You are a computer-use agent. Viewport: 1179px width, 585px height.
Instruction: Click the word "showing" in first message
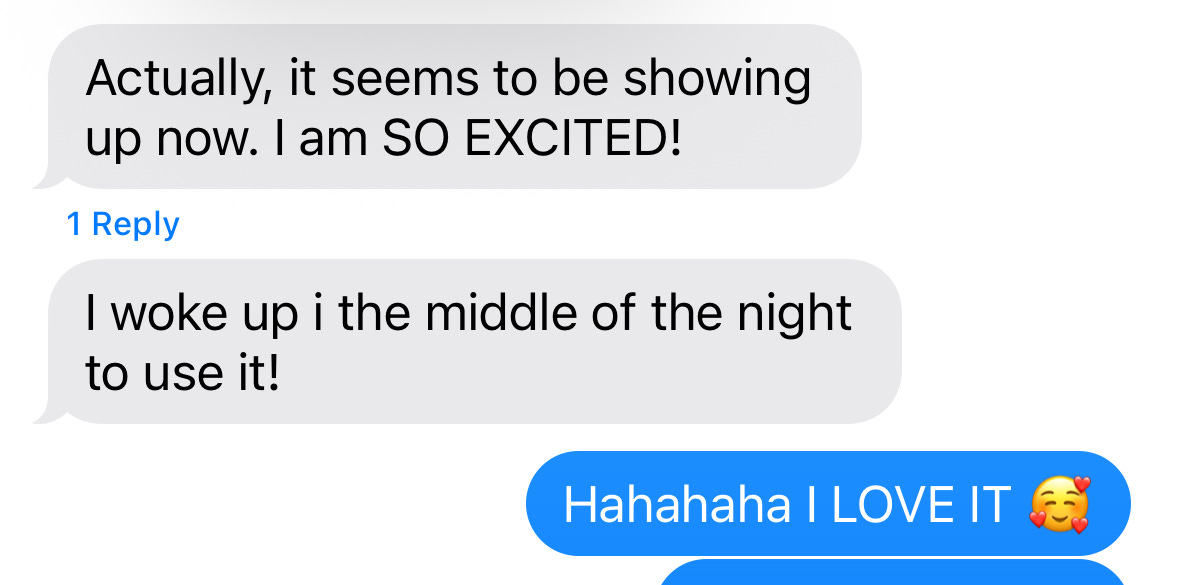pyautogui.click(x=717, y=80)
